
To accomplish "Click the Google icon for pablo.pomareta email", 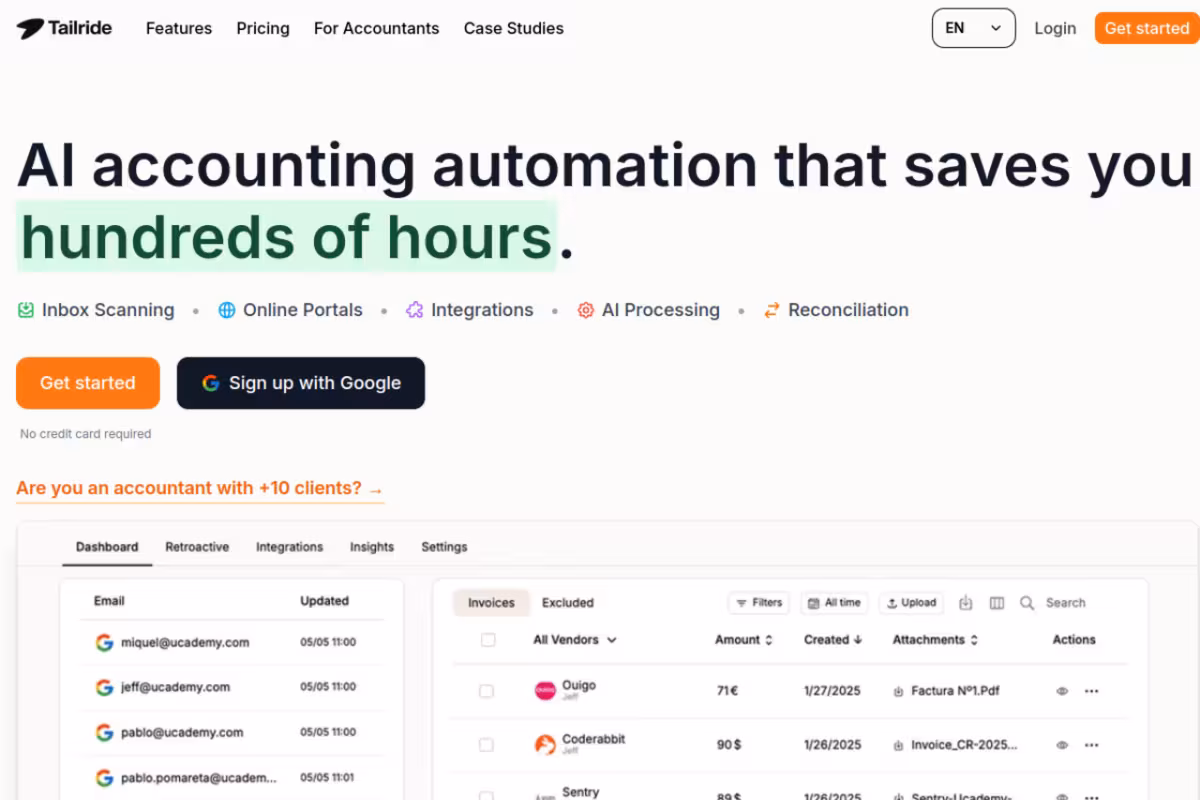I will [104, 777].
